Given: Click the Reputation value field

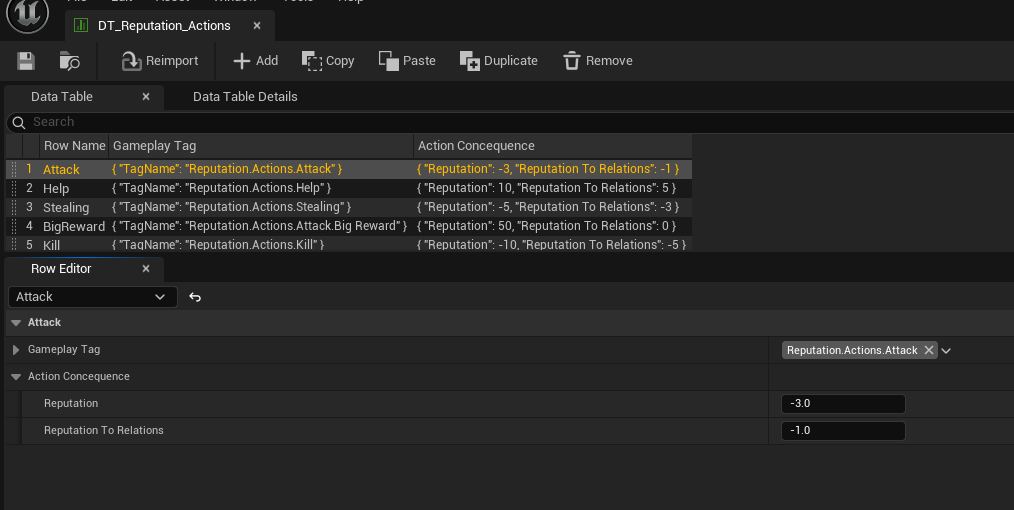Looking at the screenshot, I should click(842, 404).
